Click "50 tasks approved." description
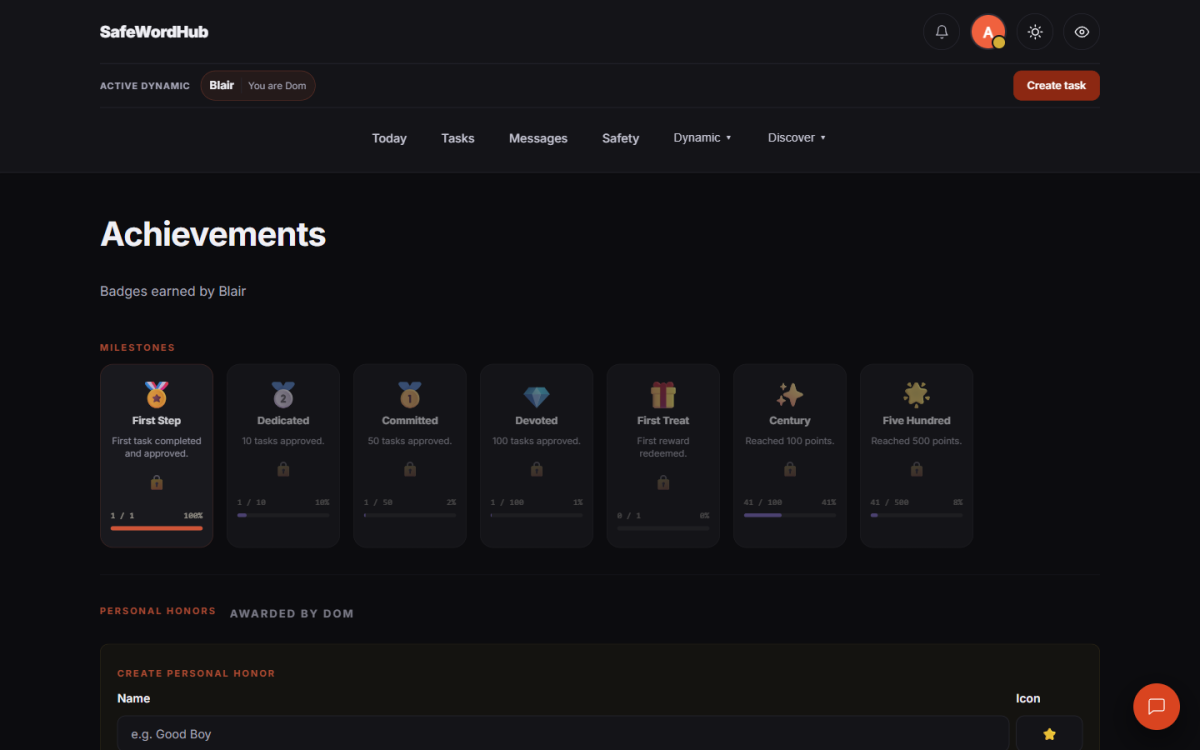This screenshot has width=1200, height=750. click(410, 441)
